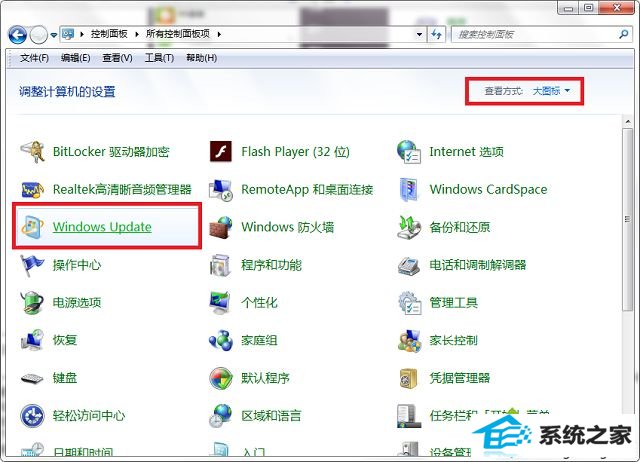Screen dimensions: 640x462
Task: Open the 程序和功能 link
Action: [271, 265]
